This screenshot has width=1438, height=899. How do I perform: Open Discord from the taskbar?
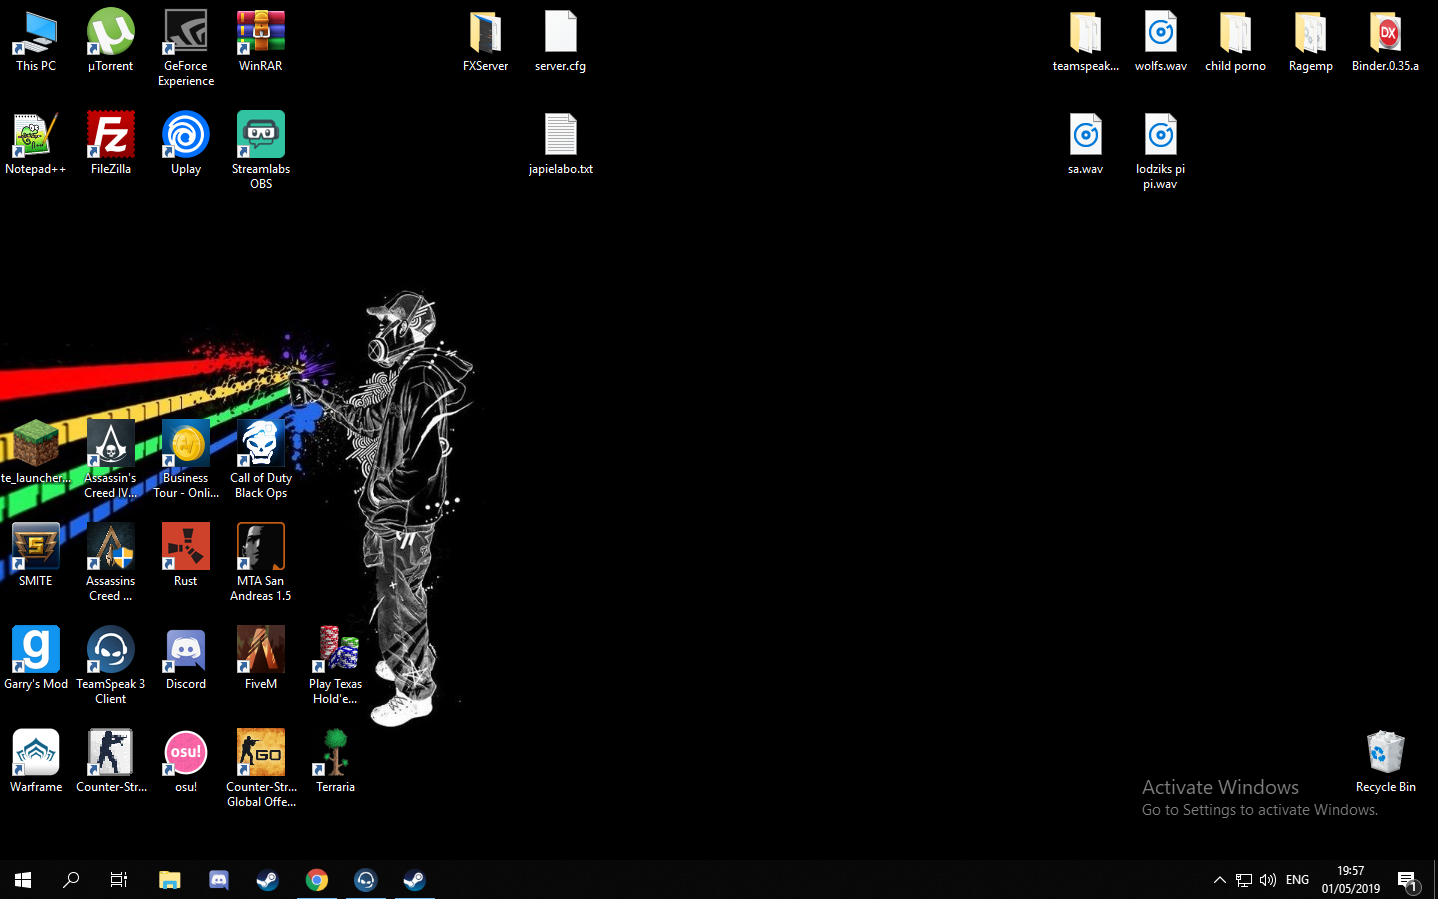[219, 880]
